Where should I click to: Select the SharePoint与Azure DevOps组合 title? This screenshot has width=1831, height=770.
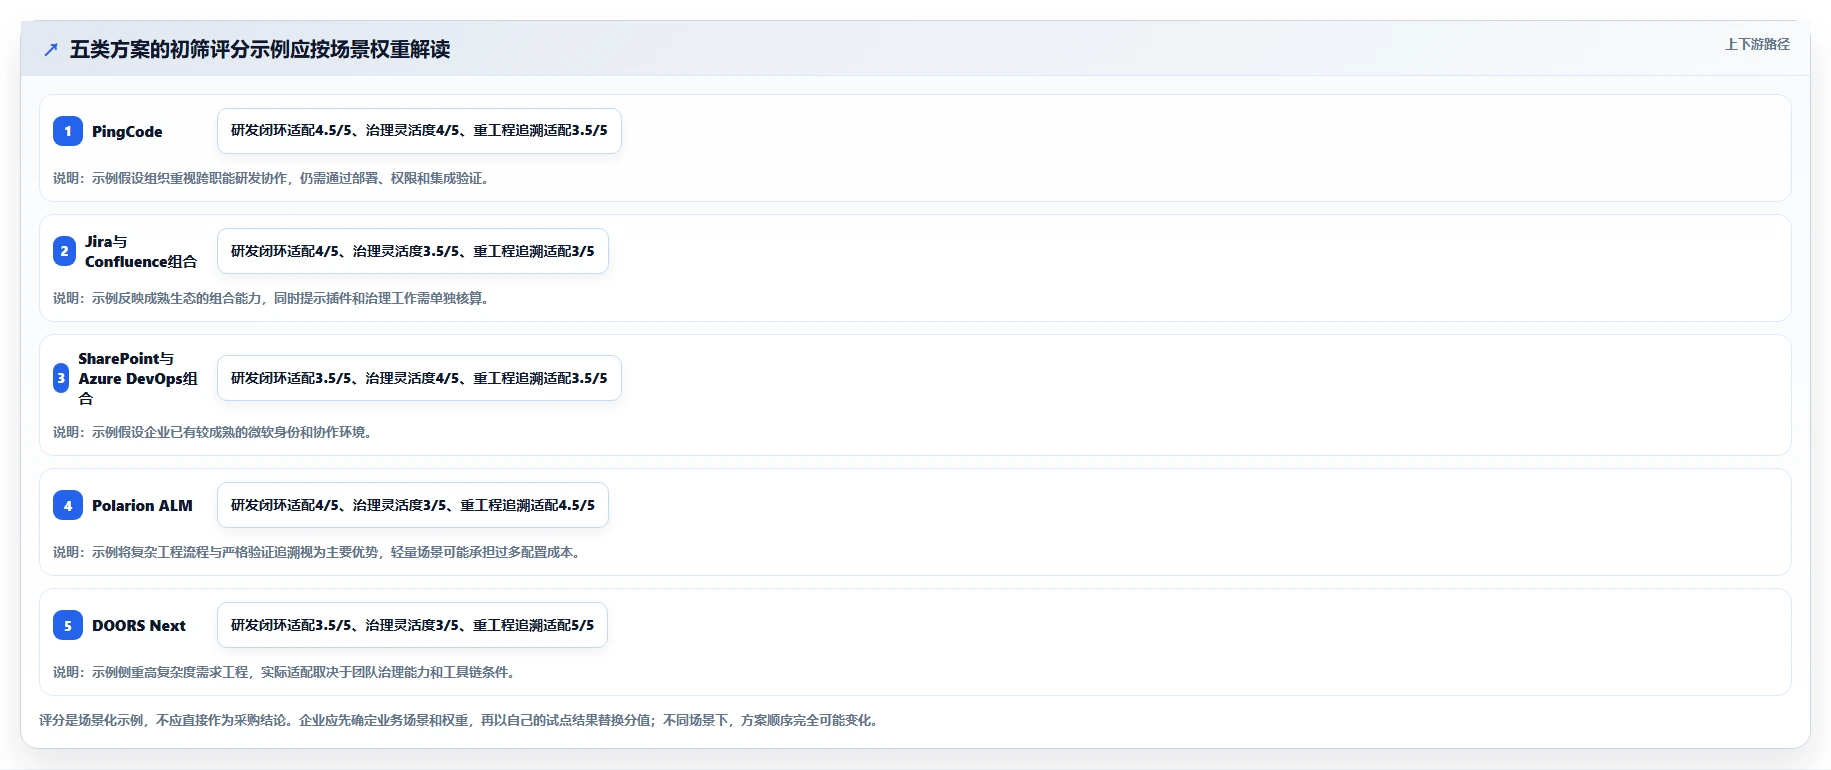[x=138, y=378]
